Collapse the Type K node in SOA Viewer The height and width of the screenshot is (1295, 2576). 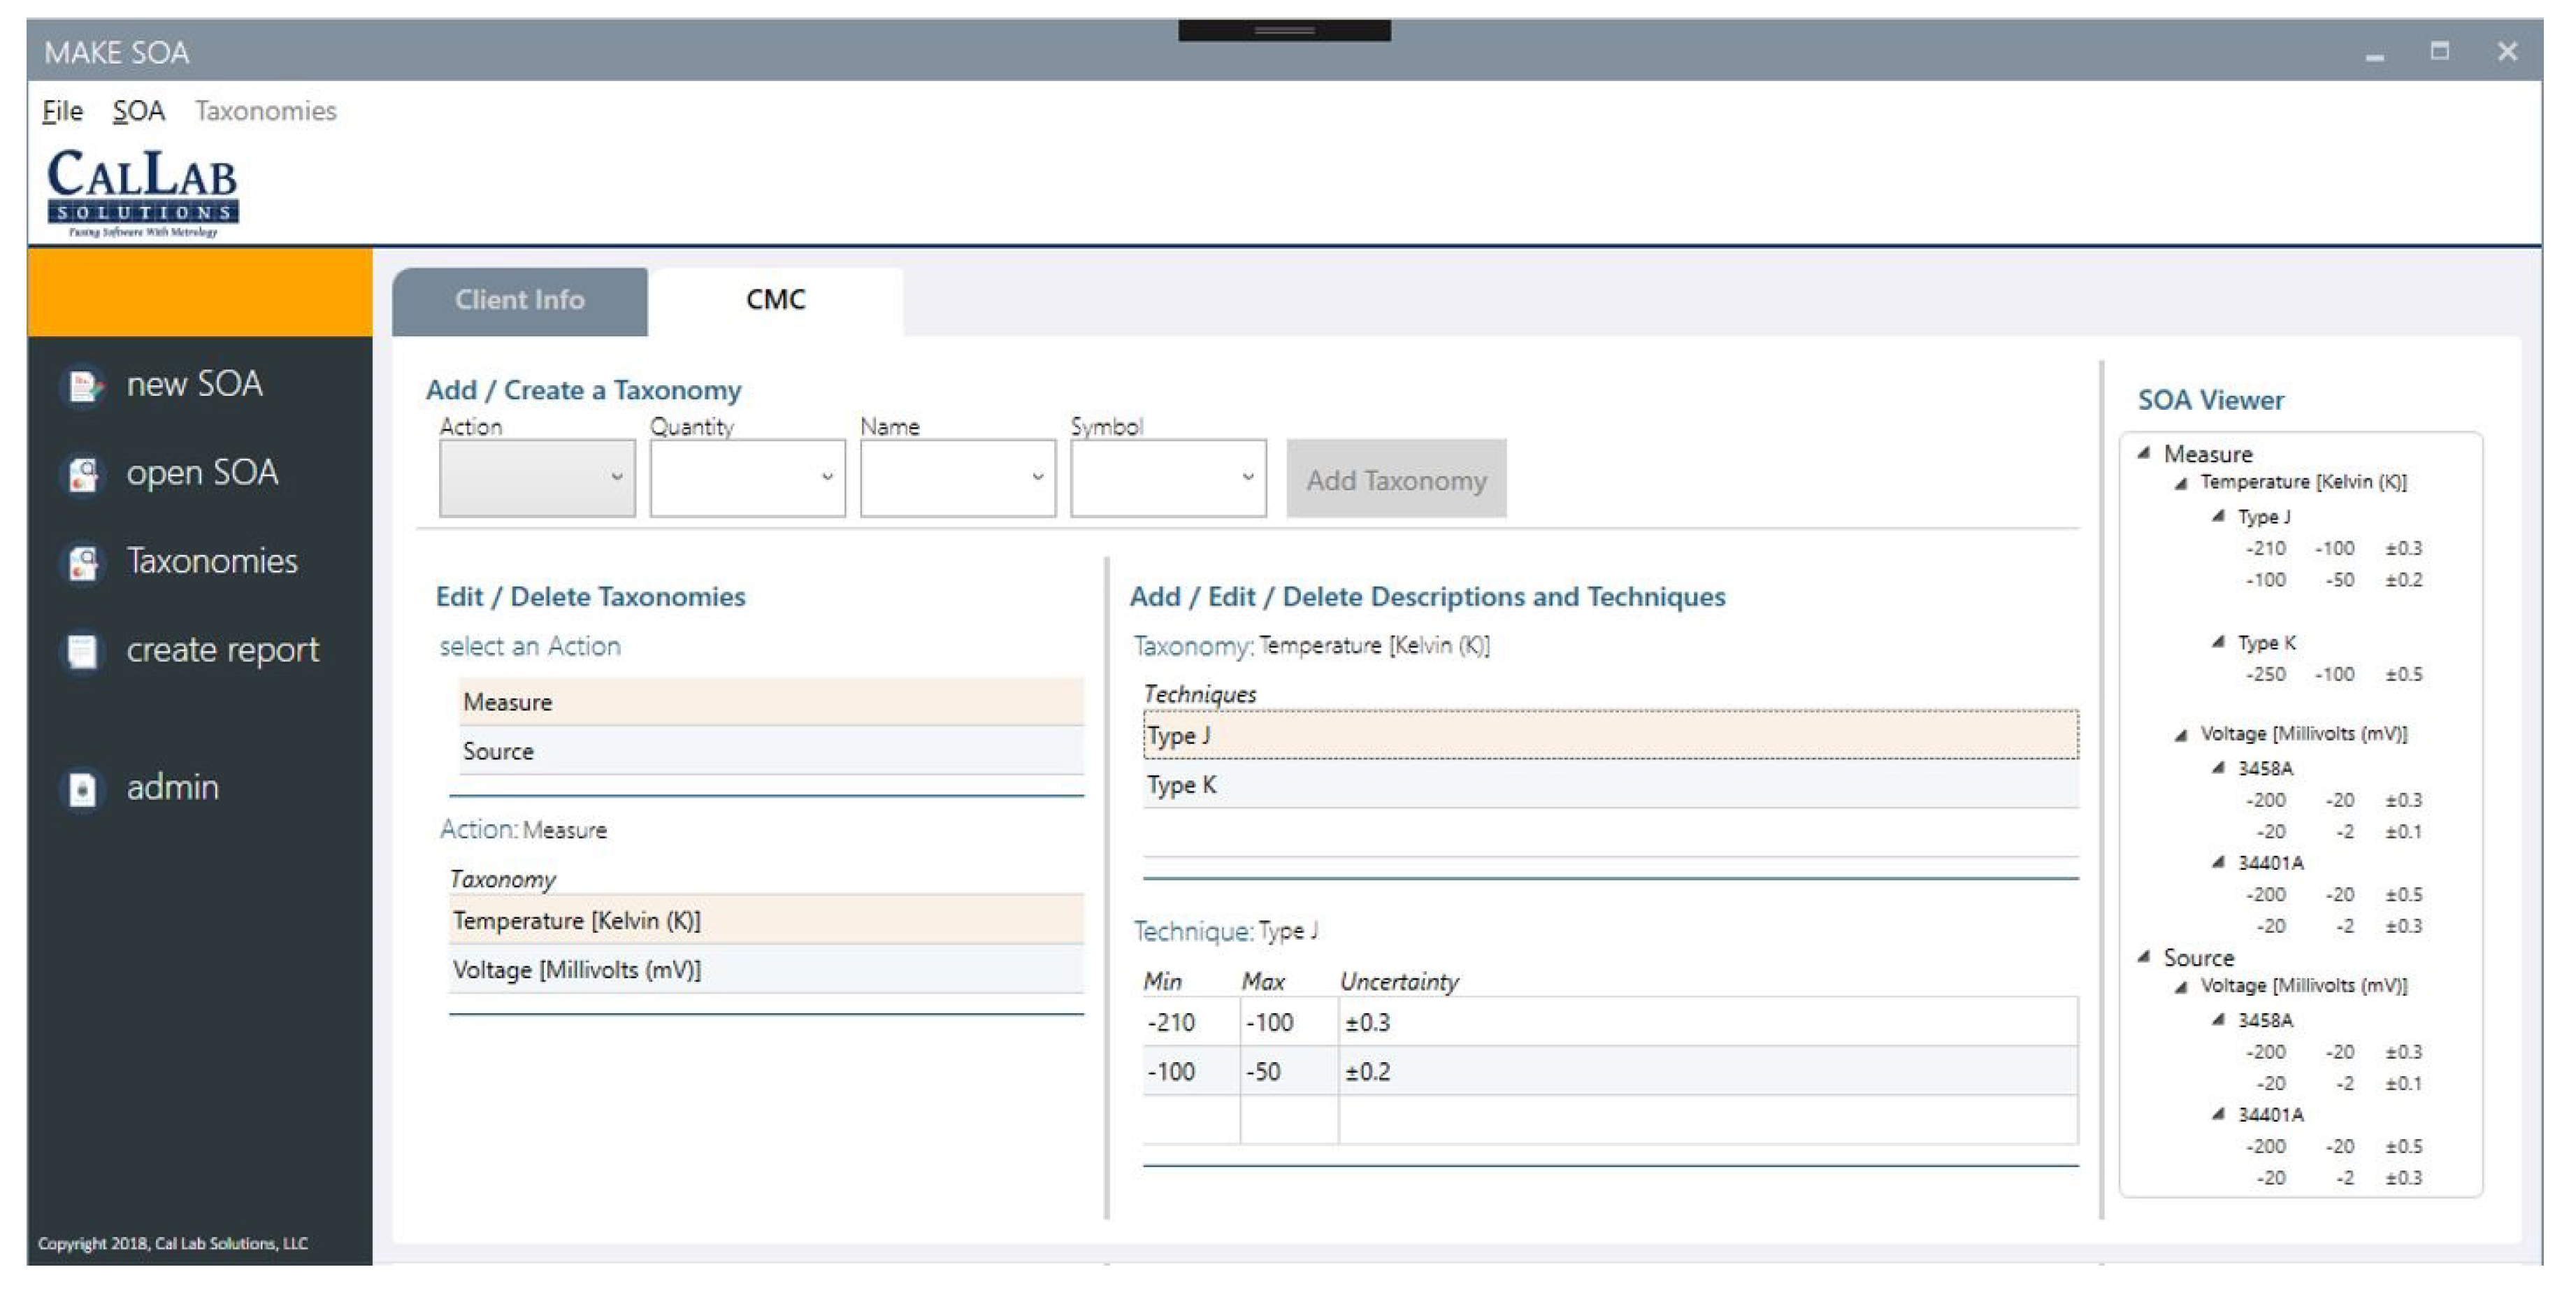pos(2218,642)
